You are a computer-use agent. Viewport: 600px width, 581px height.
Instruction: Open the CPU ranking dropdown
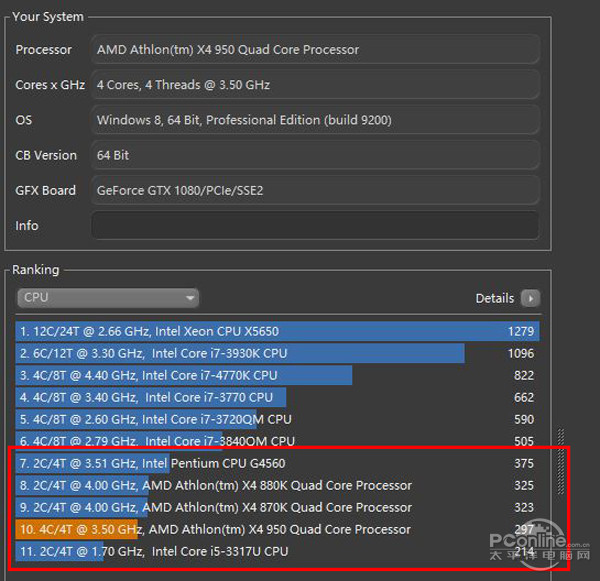[x=108, y=298]
